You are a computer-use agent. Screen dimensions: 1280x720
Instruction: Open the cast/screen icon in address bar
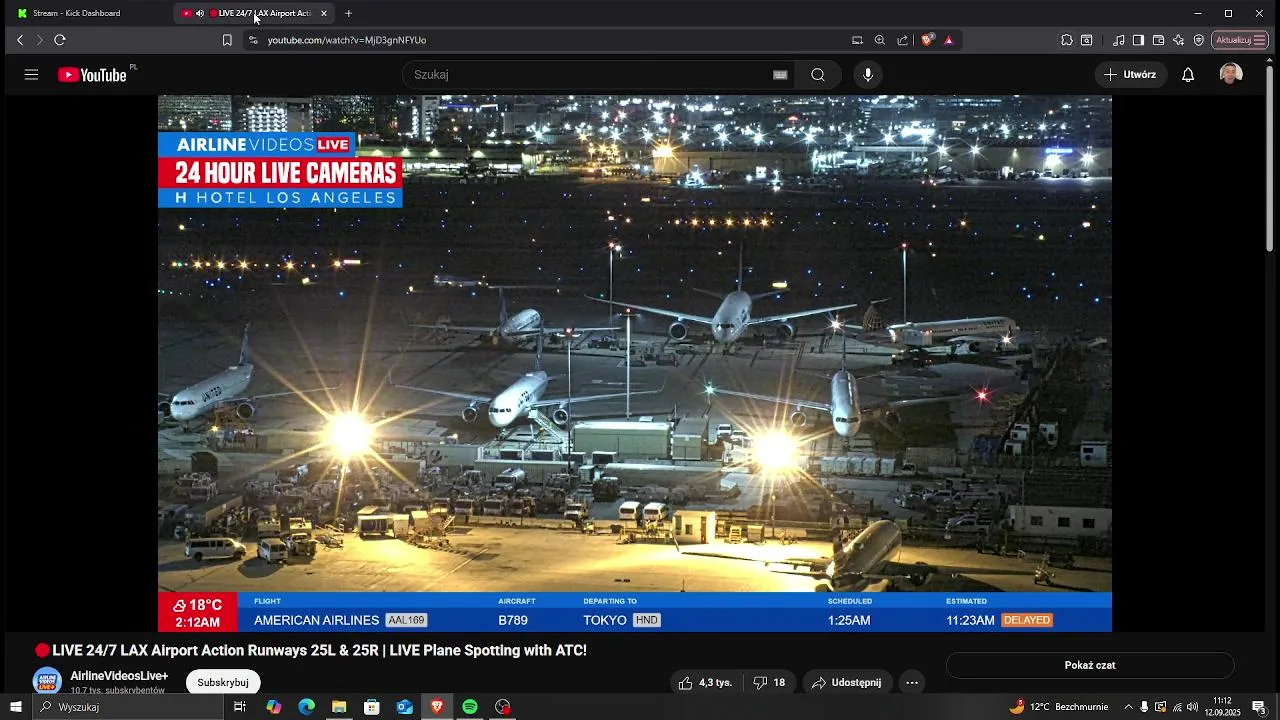coord(857,40)
